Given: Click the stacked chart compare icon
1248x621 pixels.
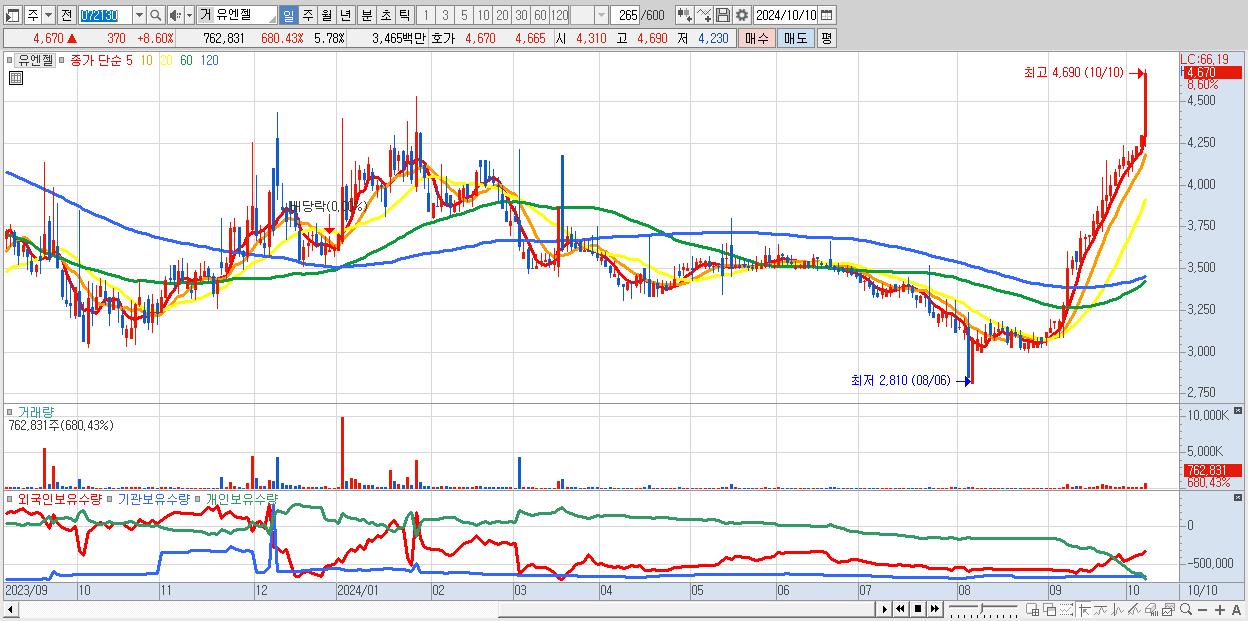Looking at the screenshot, I should (1169, 609).
